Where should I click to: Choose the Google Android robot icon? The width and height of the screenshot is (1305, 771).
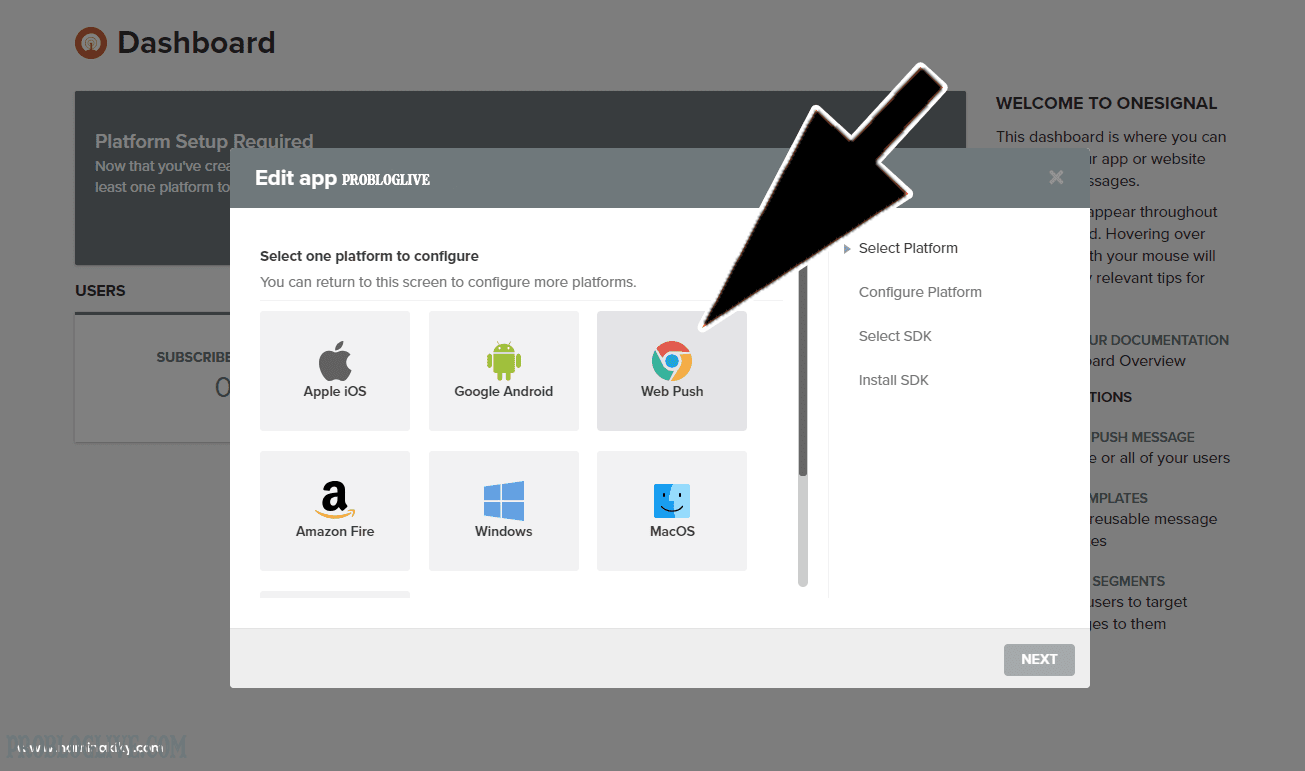(x=503, y=360)
